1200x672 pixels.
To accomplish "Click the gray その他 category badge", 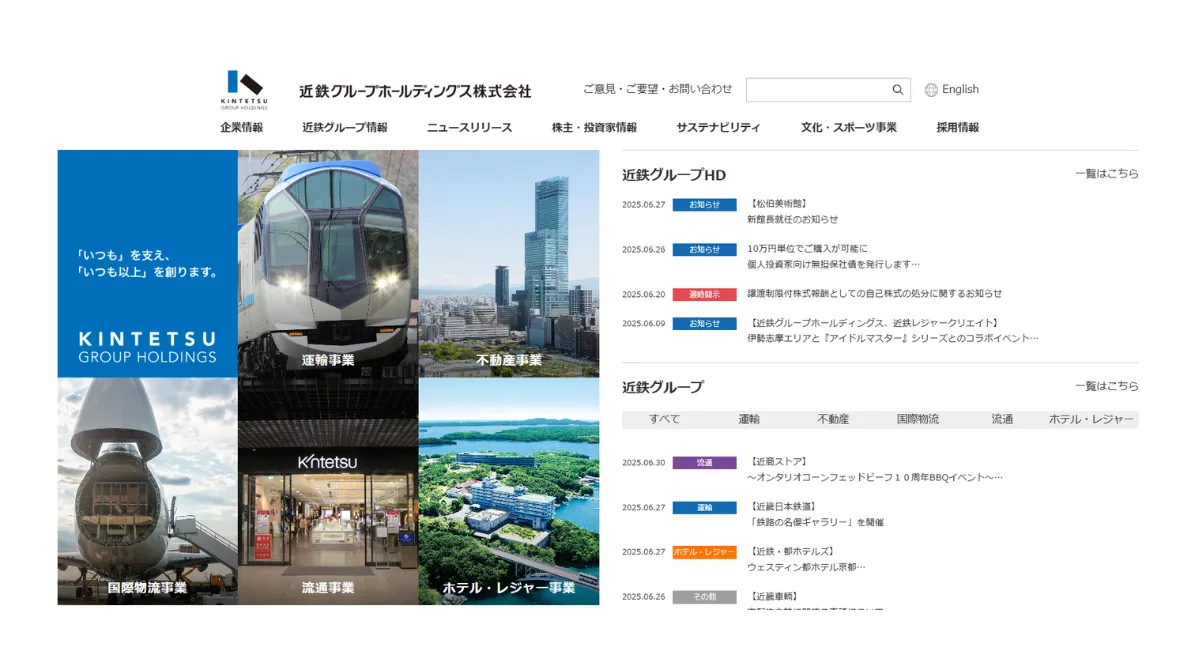I will pos(704,597).
